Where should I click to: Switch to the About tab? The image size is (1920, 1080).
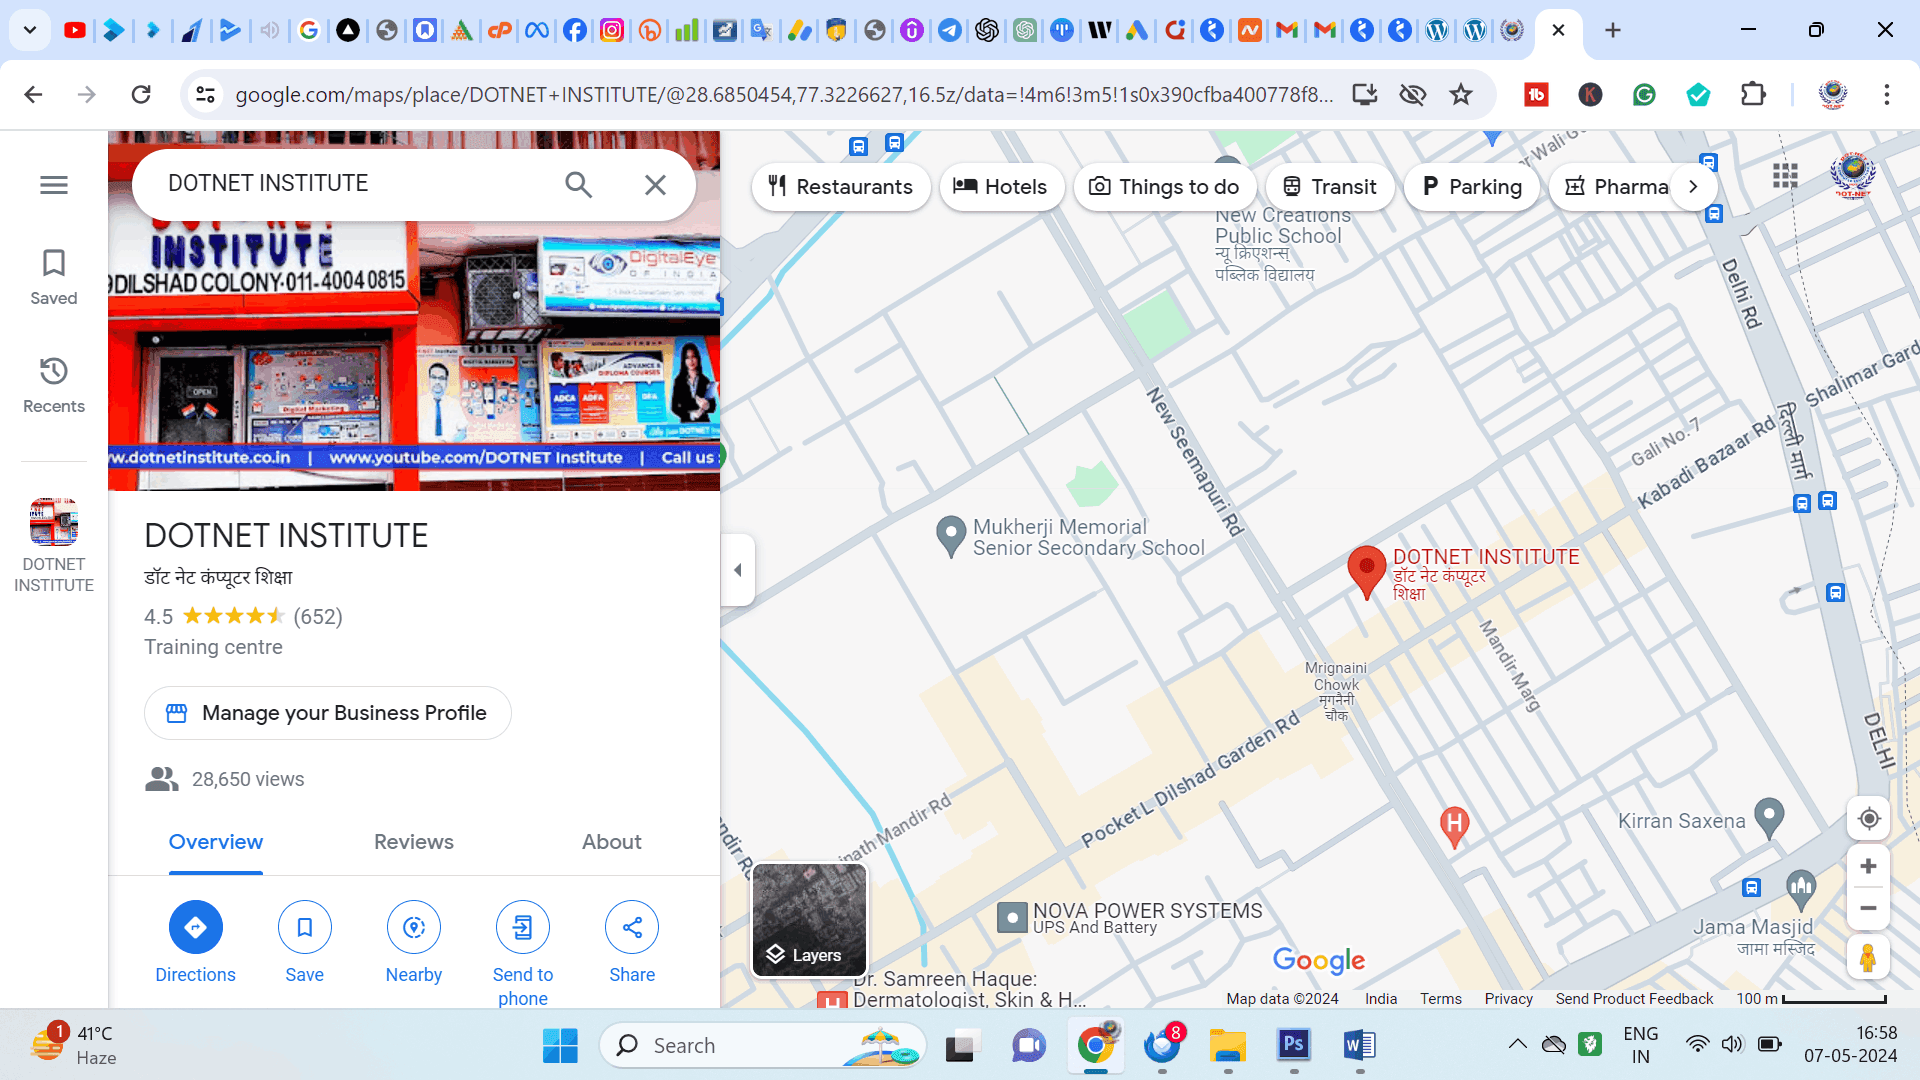pos(612,842)
